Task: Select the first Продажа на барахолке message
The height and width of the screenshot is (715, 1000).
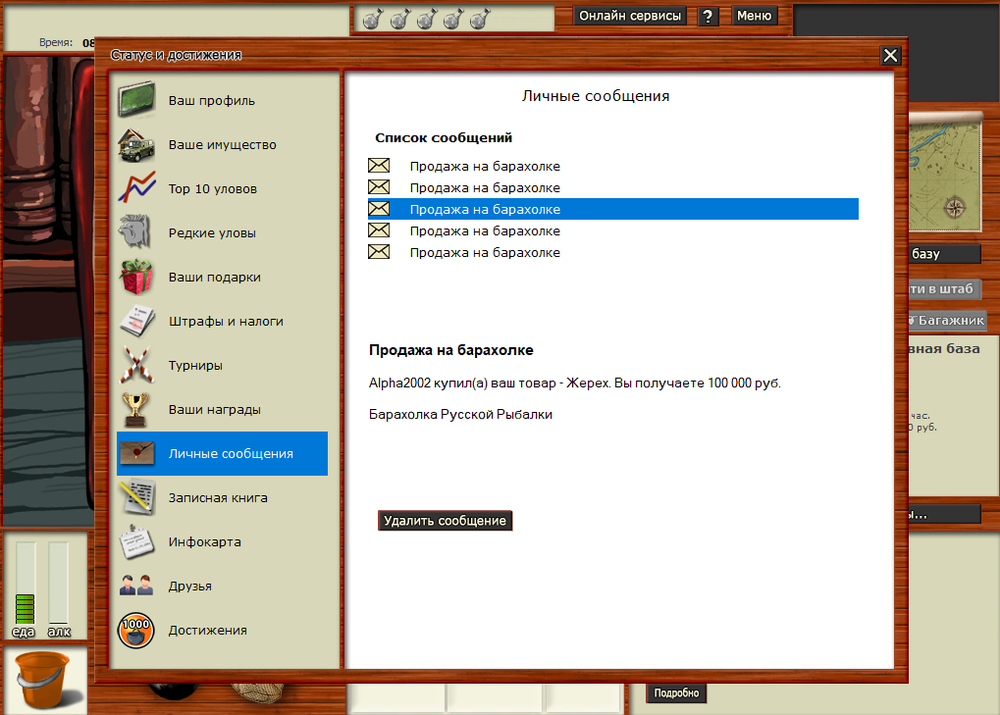Action: point(484,166)
